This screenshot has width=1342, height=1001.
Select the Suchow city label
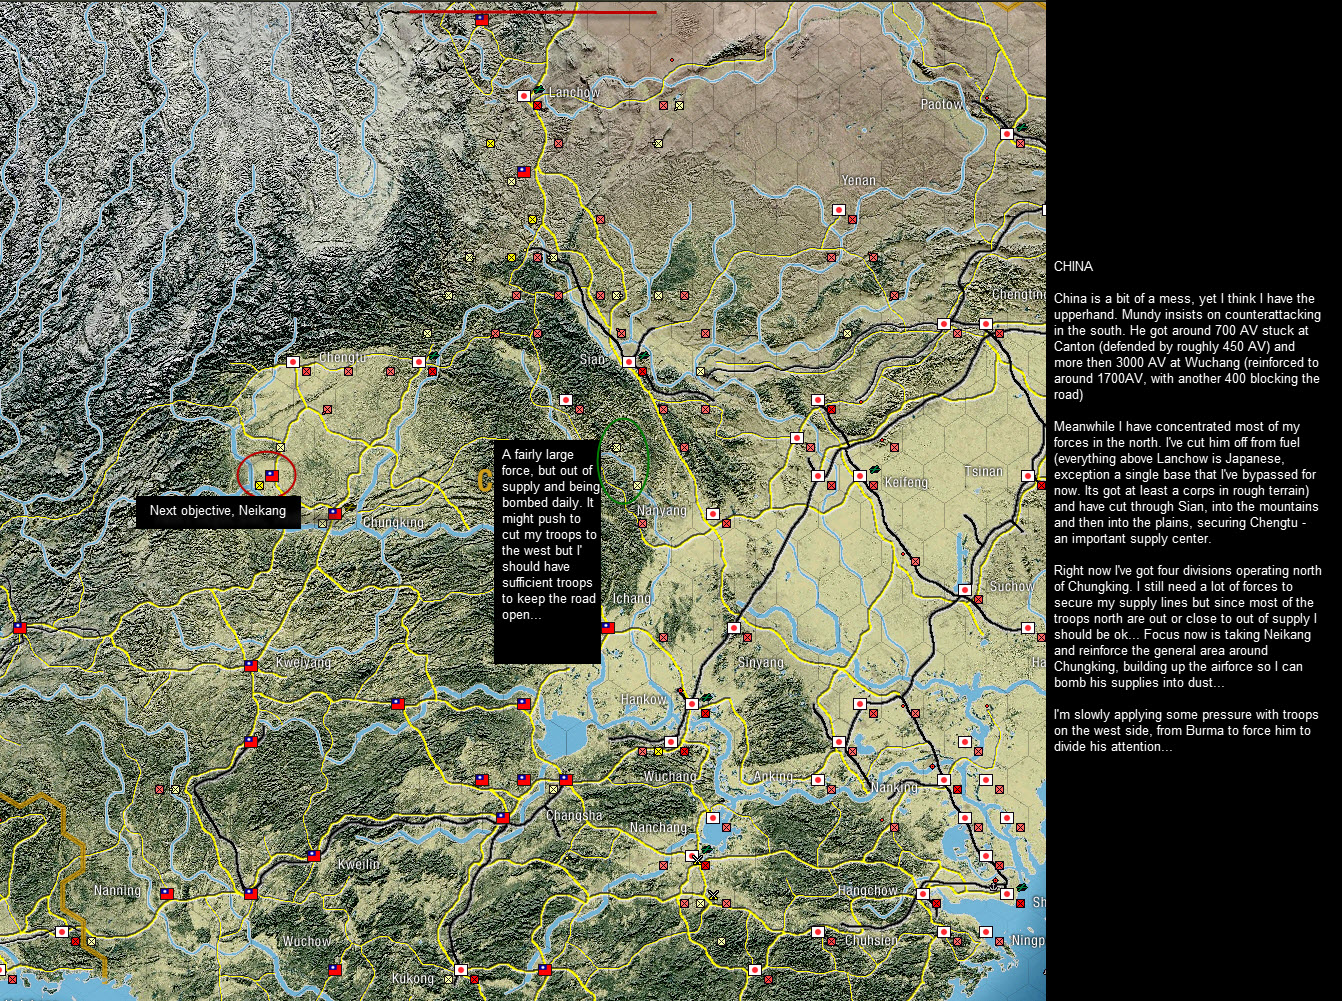[x=1012, y=586]
